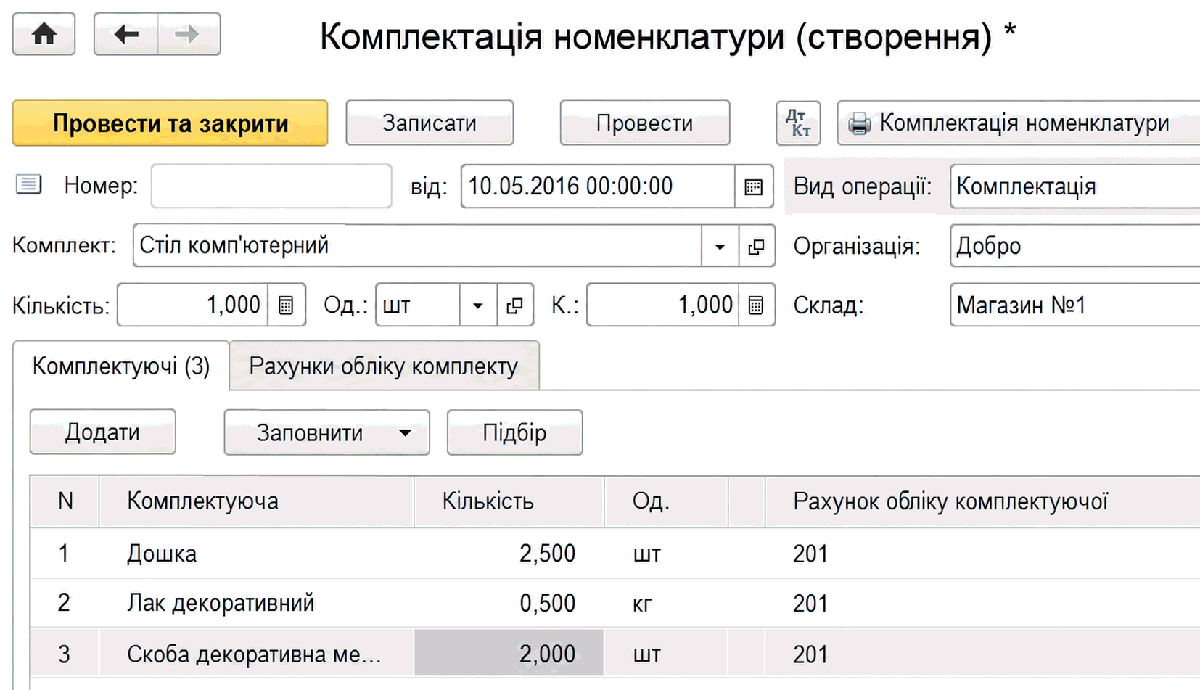Screen dimensions: 1200x690
Task: Switch to Рахунки обліку комплекту tab
Action: [x=384, y=366]
